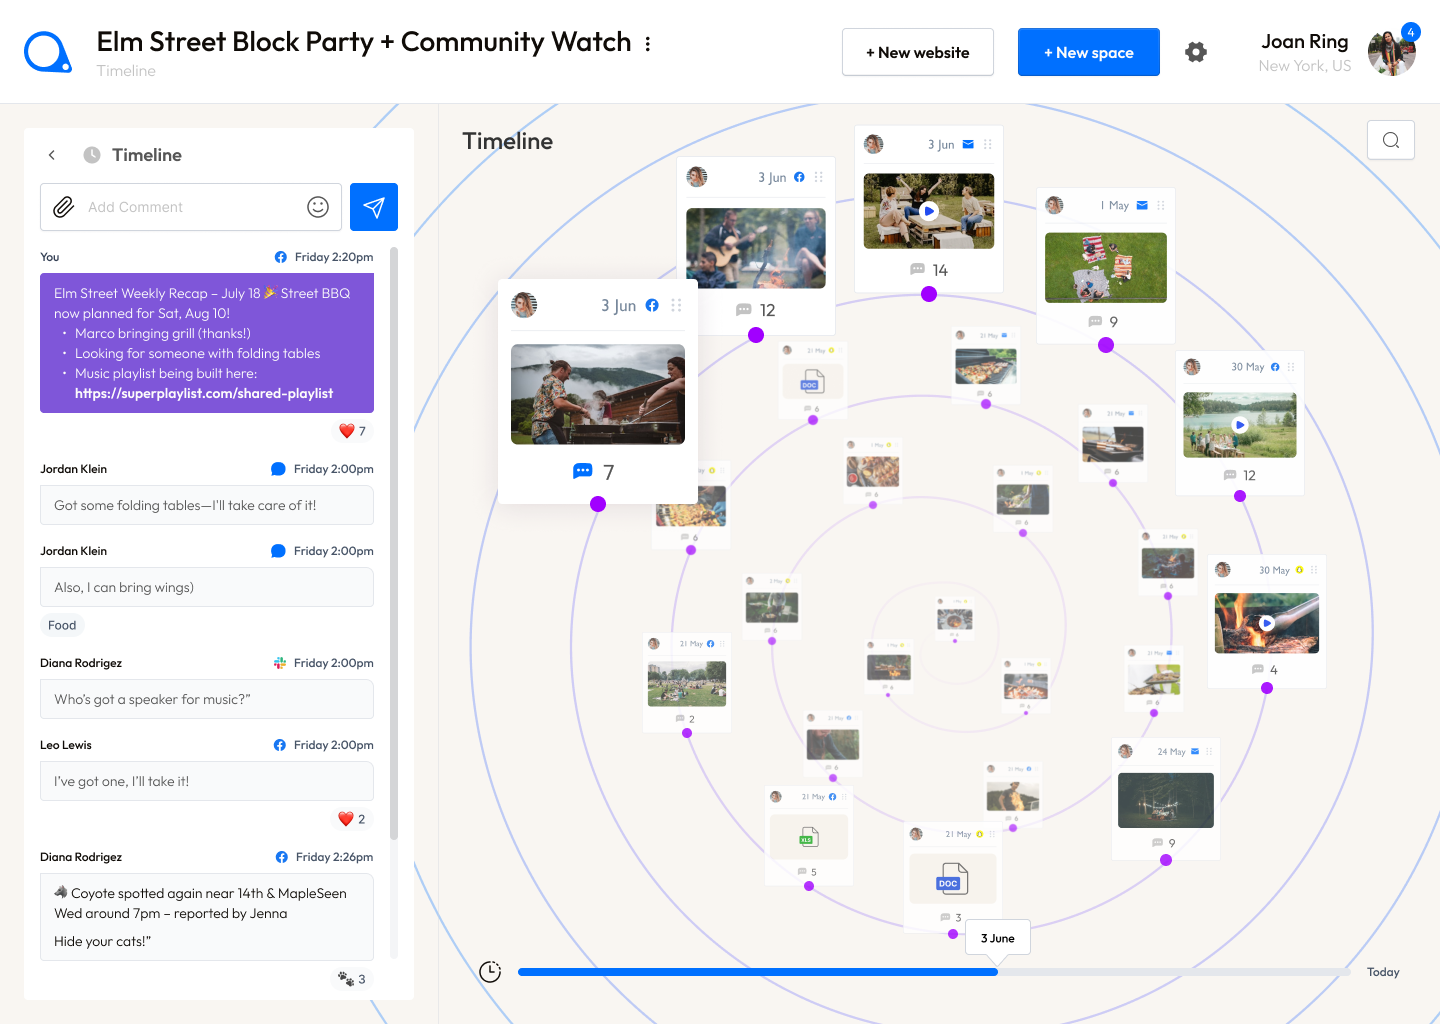Viewport: 1440px width, 1024px height.
Task: Click the paperclip attachment icon
Action: coord(64,207)
